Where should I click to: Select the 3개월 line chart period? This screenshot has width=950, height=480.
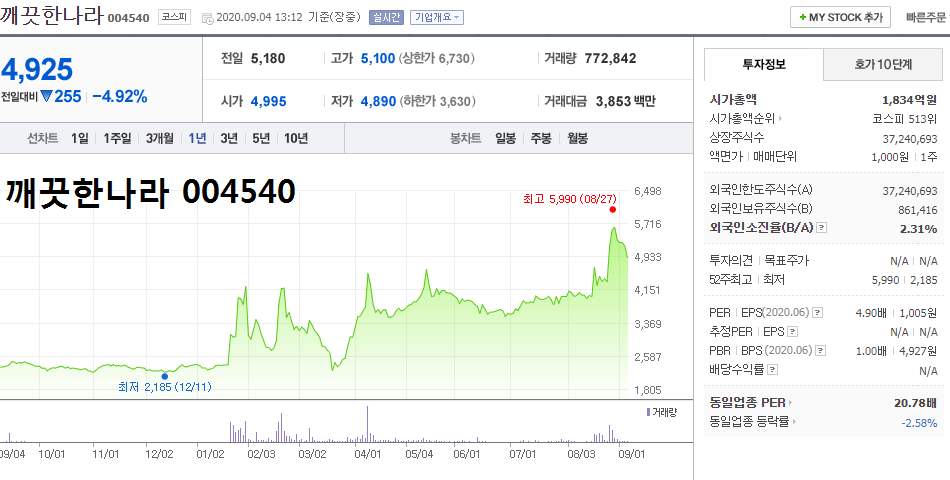(159, 138)
